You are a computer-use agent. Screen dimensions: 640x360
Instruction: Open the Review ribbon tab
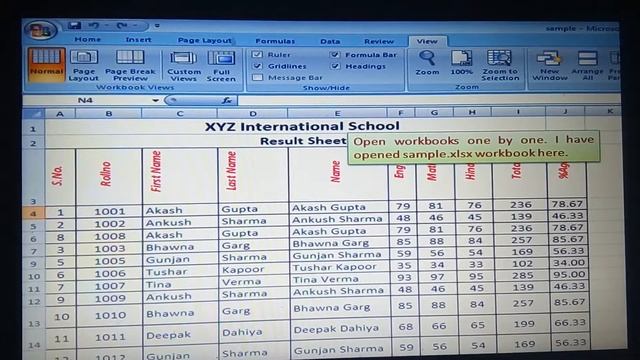(x=379, y=42)
